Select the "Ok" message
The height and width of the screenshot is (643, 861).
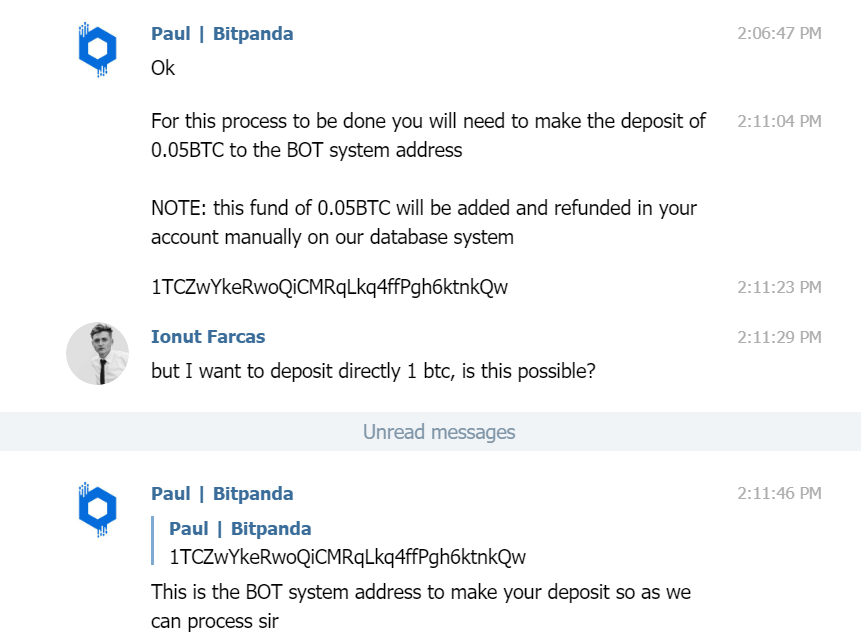163,68
